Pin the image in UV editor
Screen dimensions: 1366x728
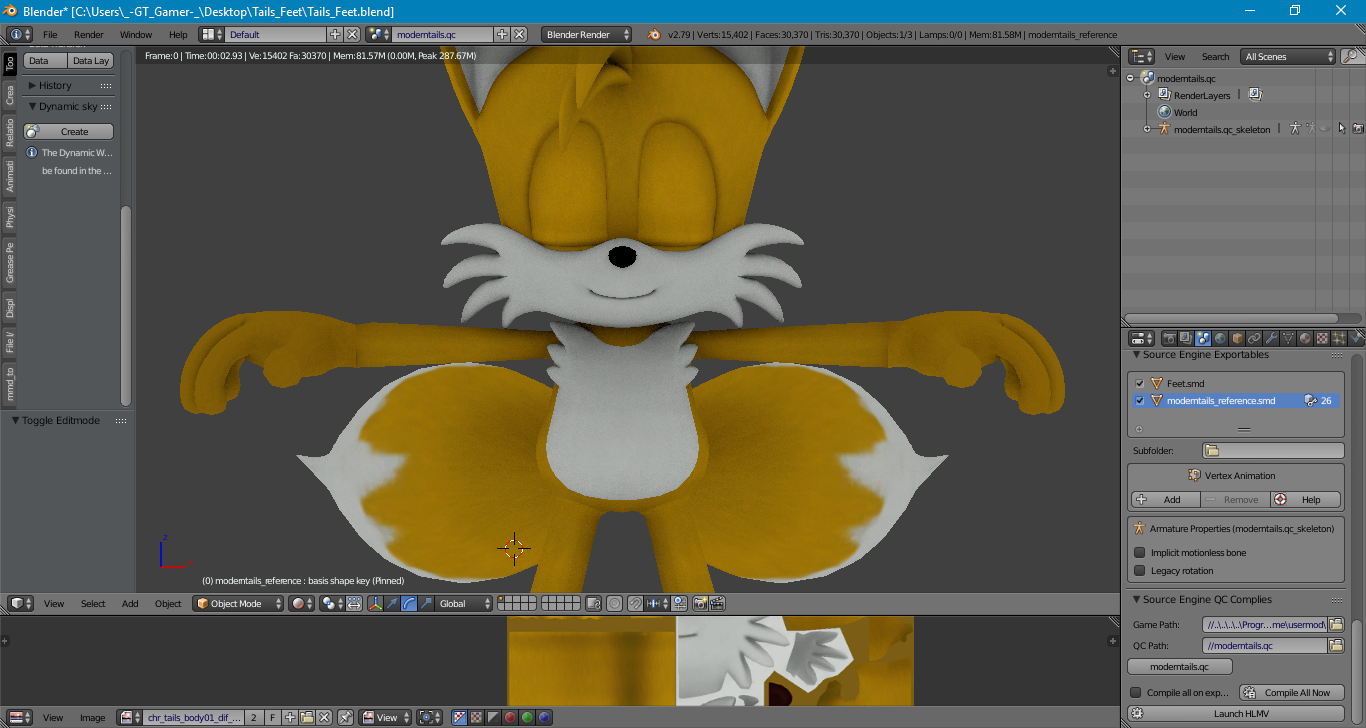click(x=345, y=717)
